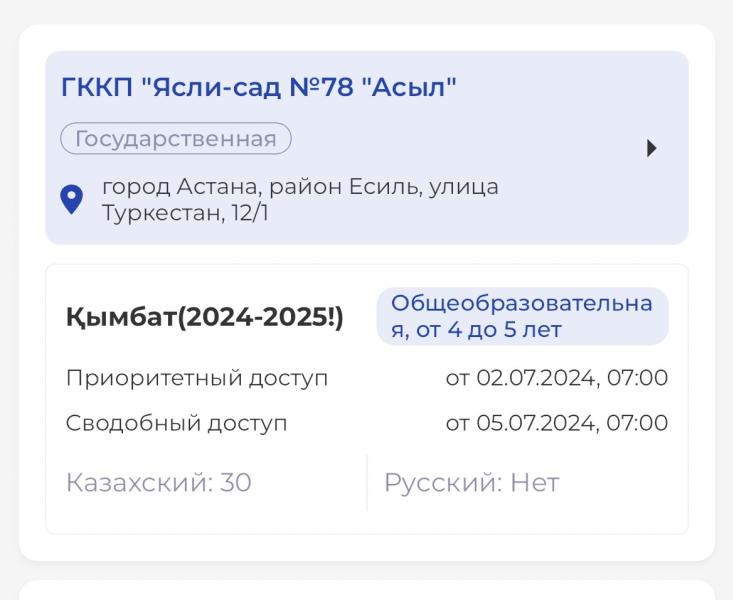Select the Свободный доступ label
The width and height of the screenshot is (733, 600).
coord(176,423)
